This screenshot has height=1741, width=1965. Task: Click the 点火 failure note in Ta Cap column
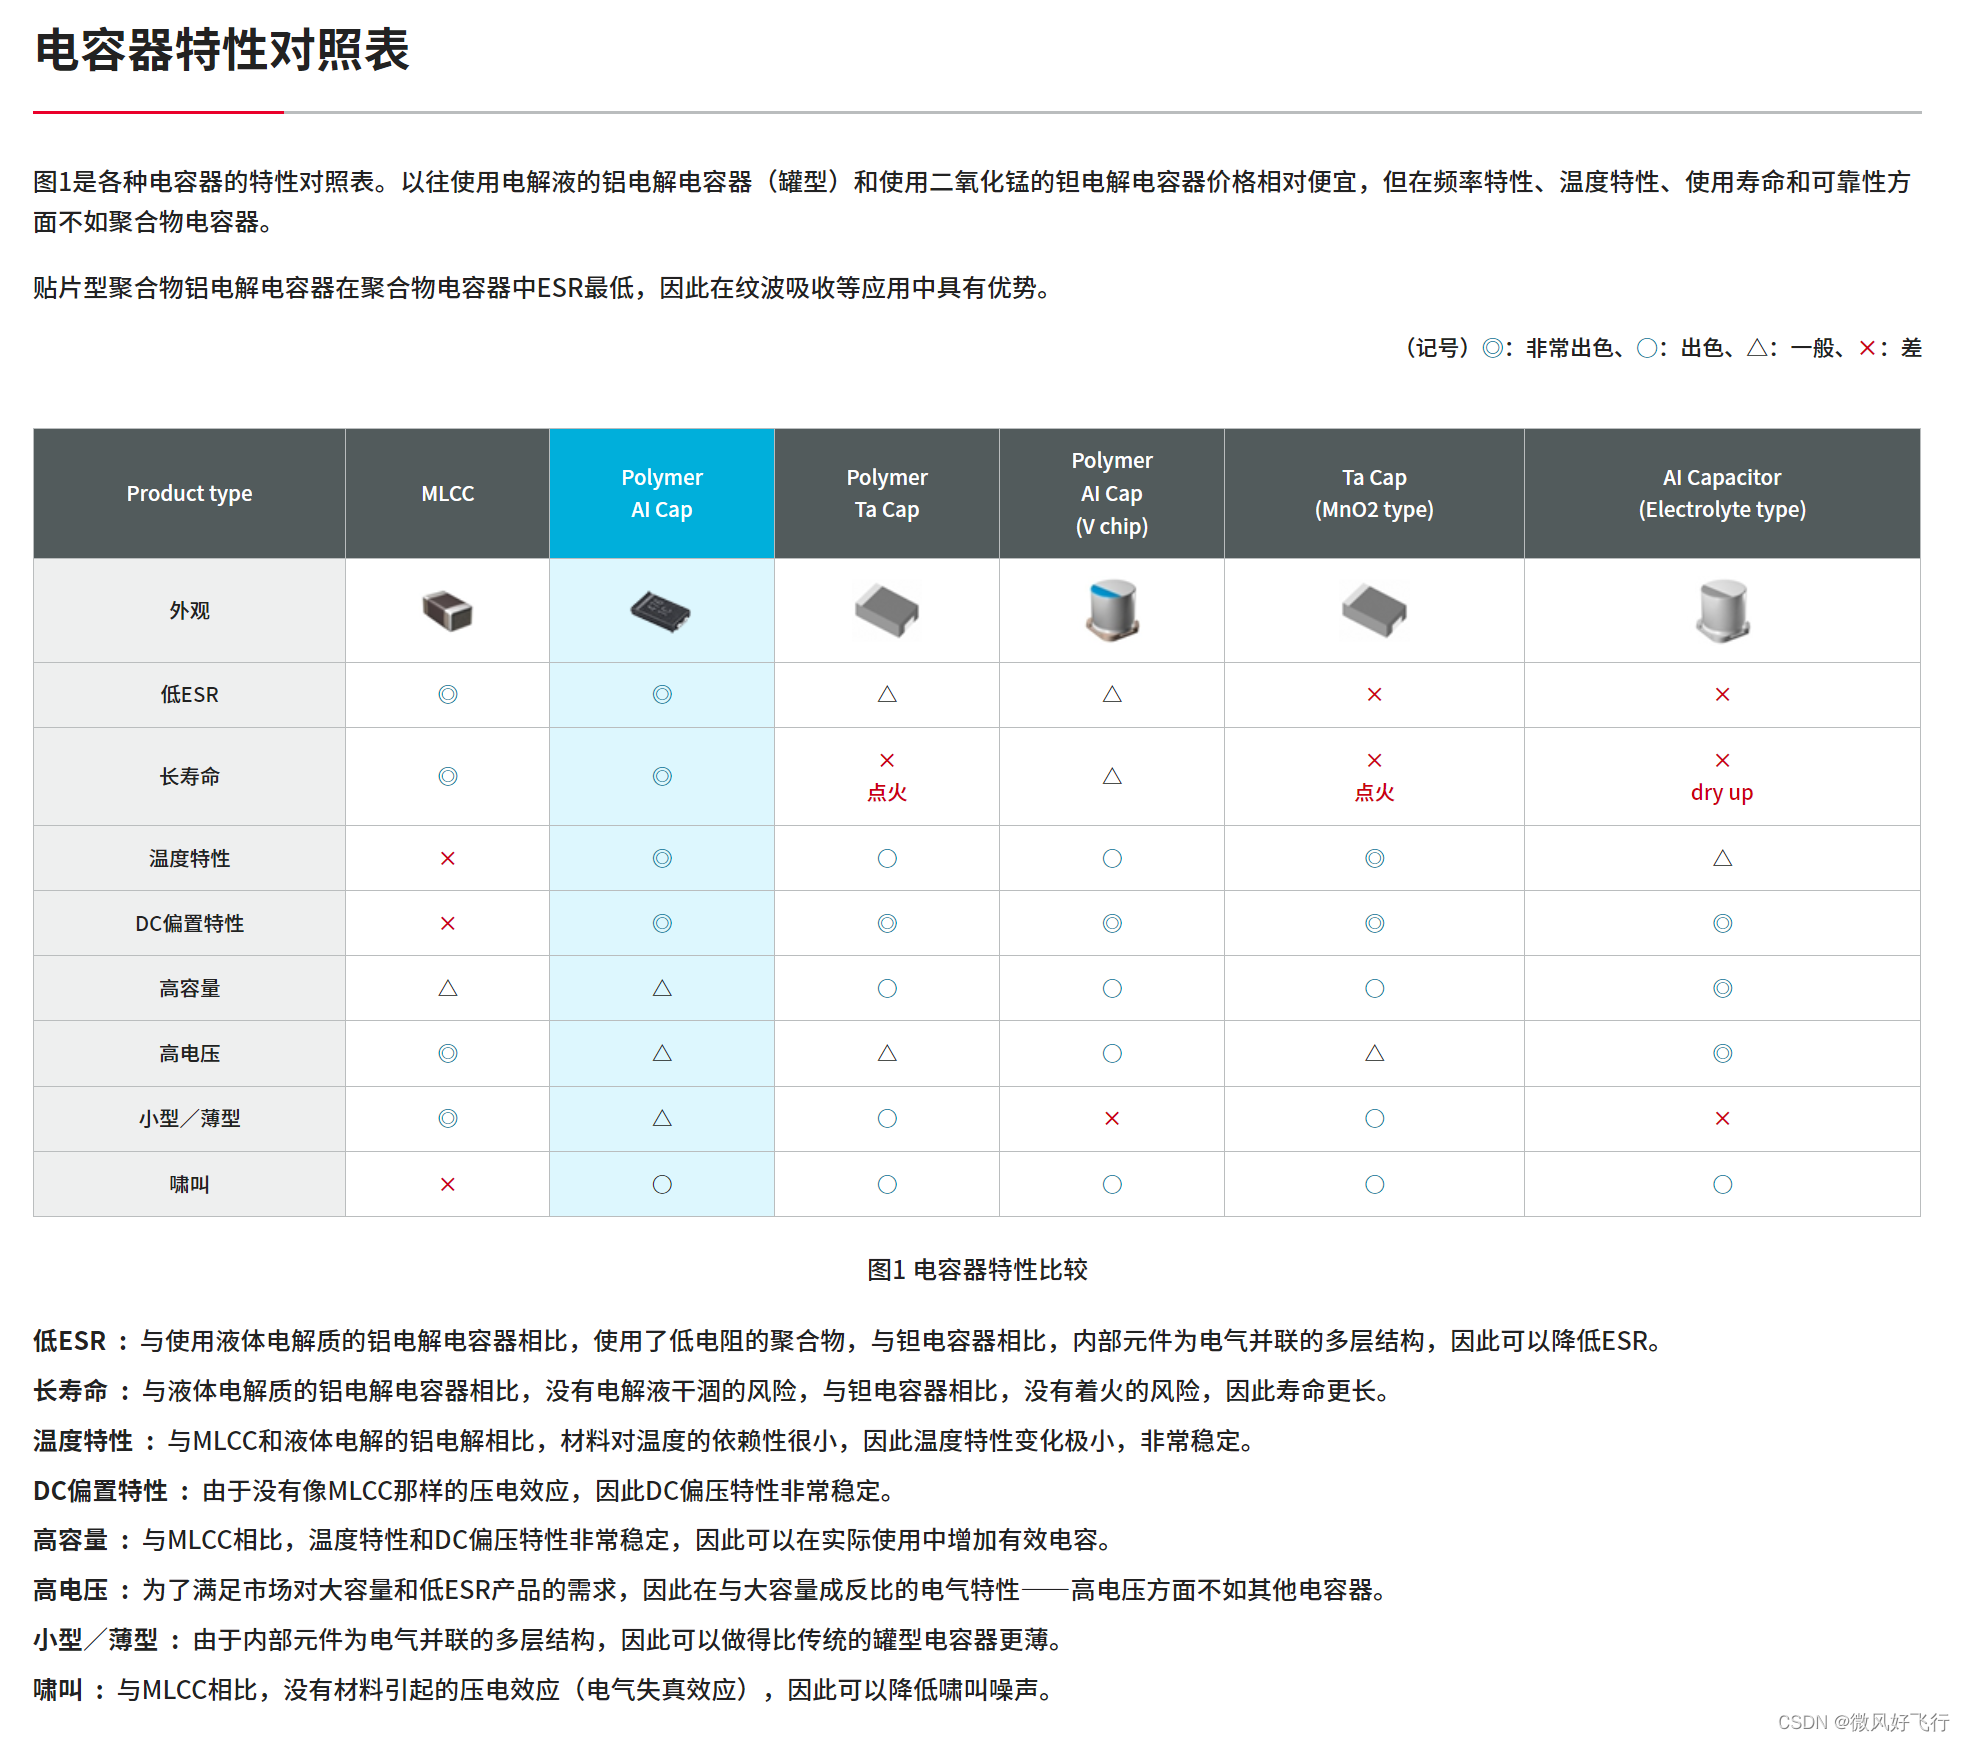tap(1373, 792)
